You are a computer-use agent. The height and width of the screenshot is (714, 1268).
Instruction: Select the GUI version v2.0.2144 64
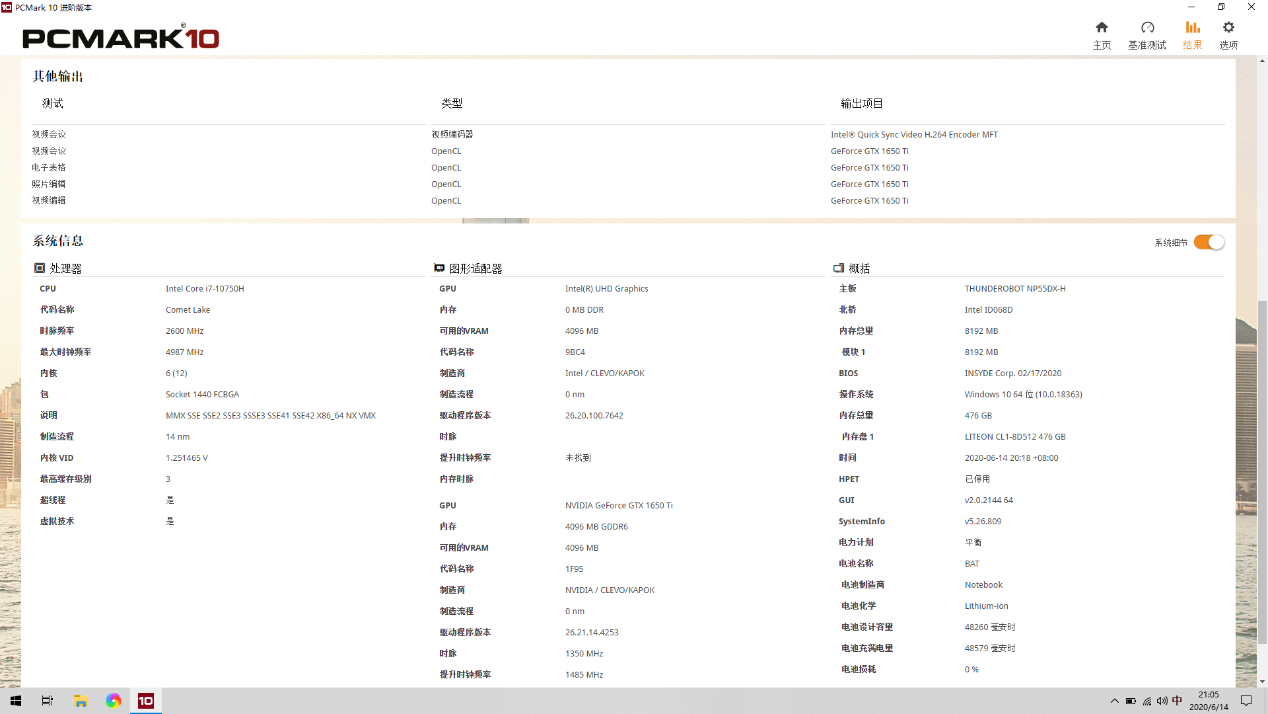pyautogui.click(x=989, y=500)
